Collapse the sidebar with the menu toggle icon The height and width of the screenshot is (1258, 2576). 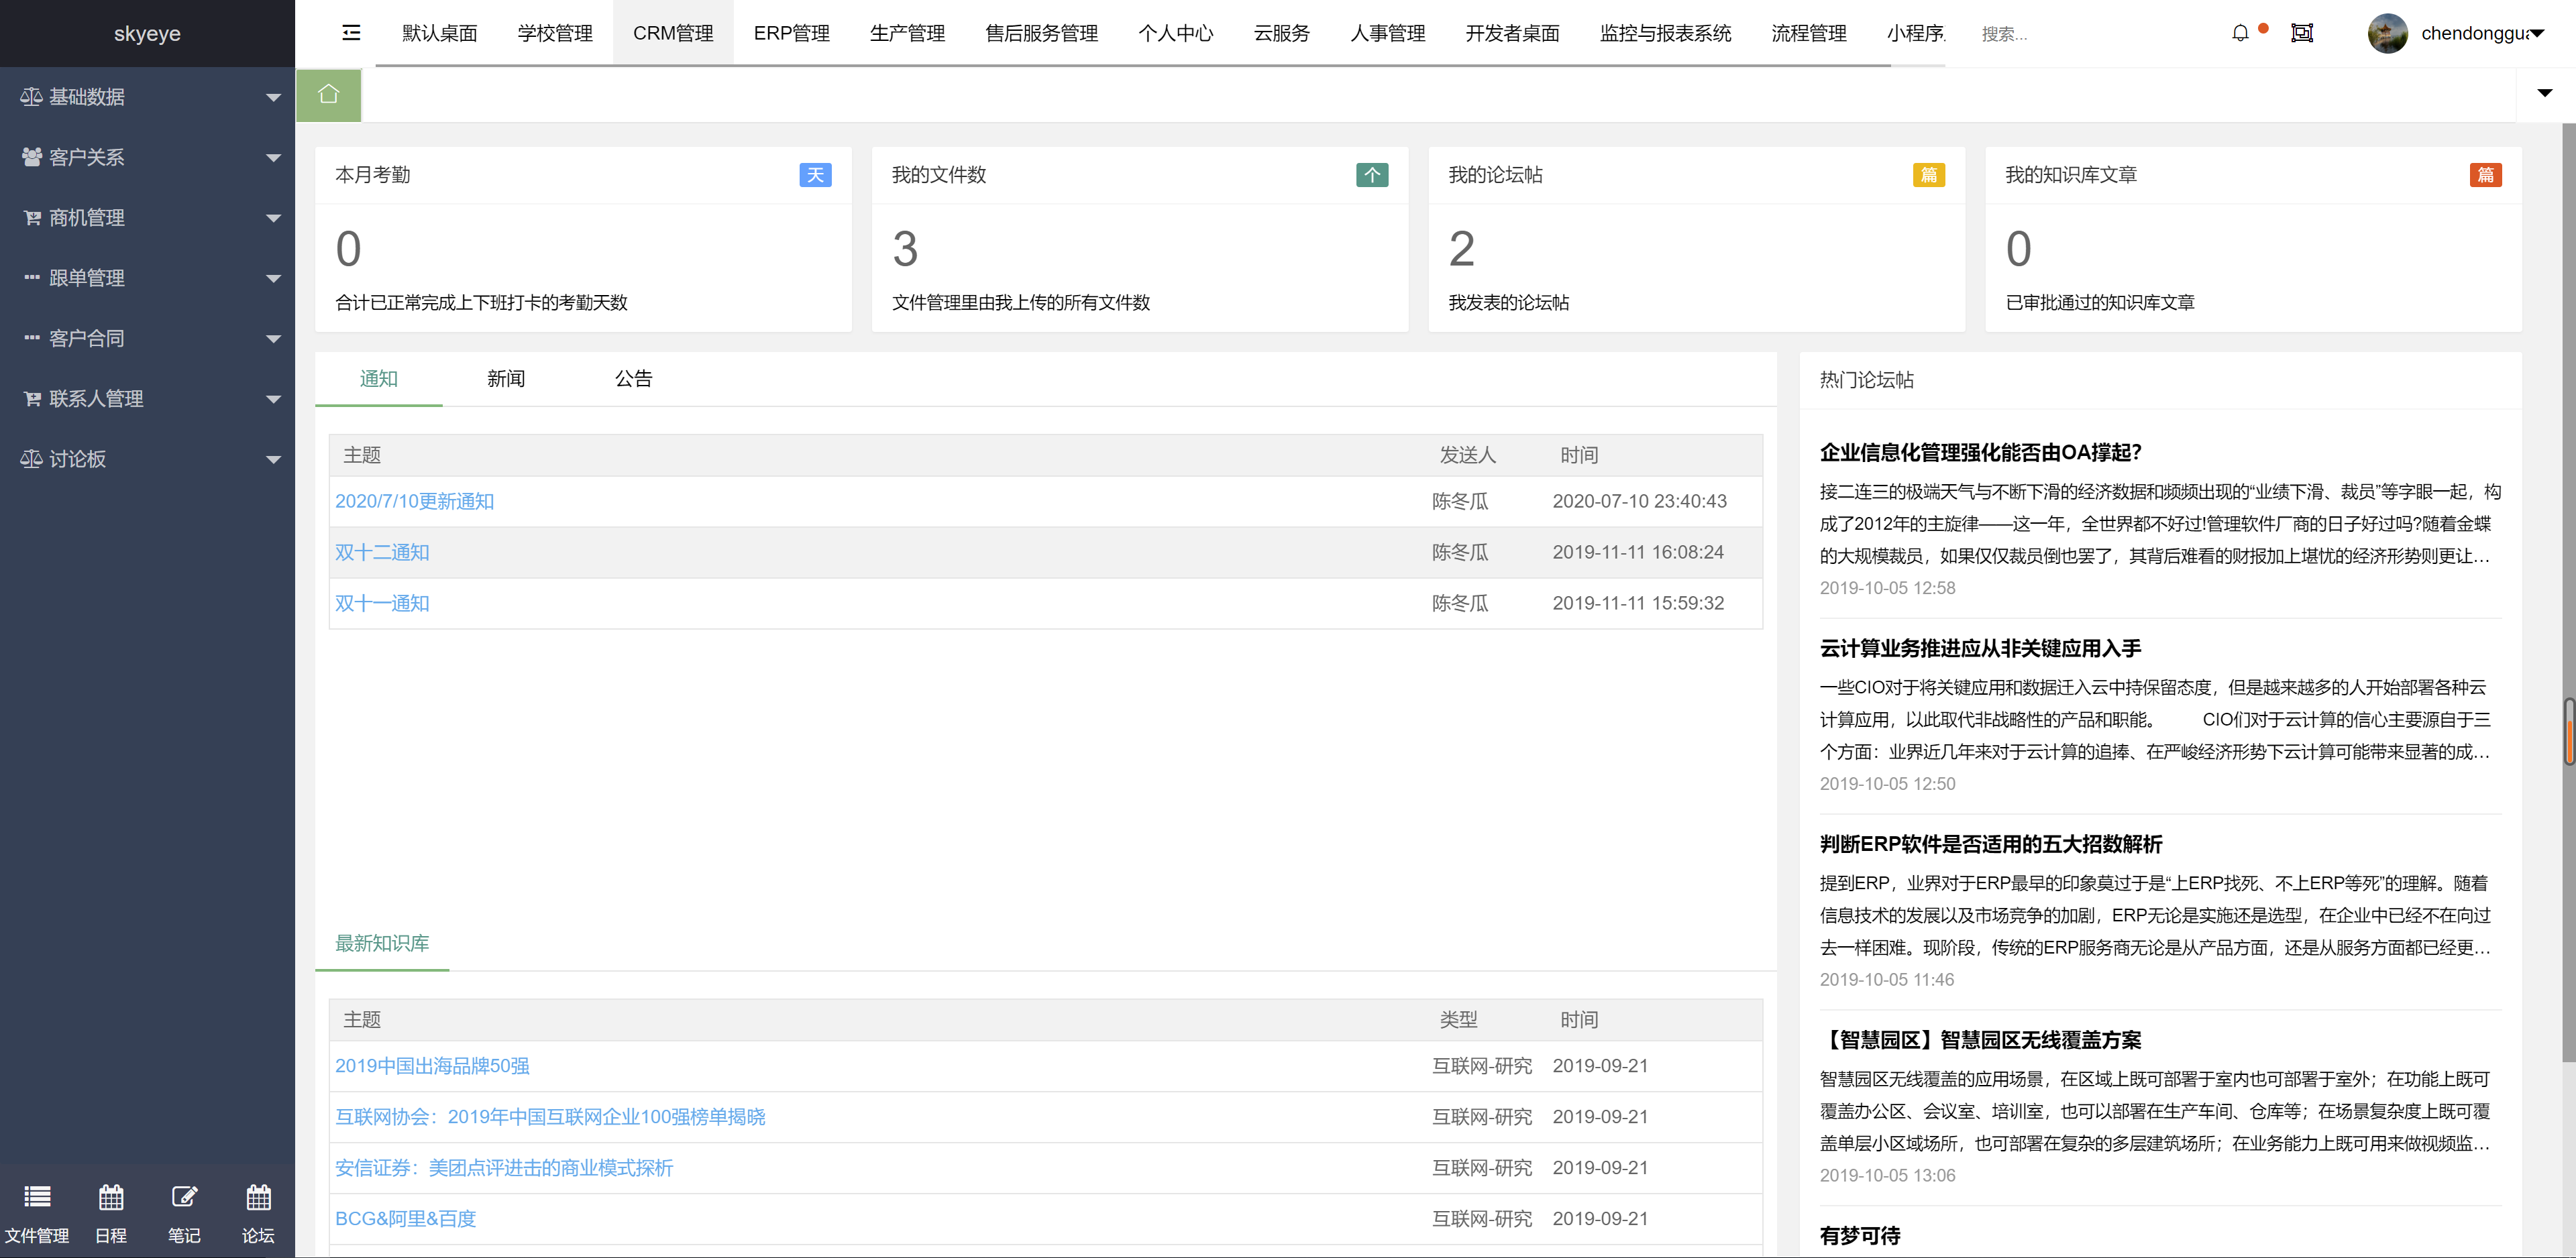pyautogui.click(x=351, y=33)
